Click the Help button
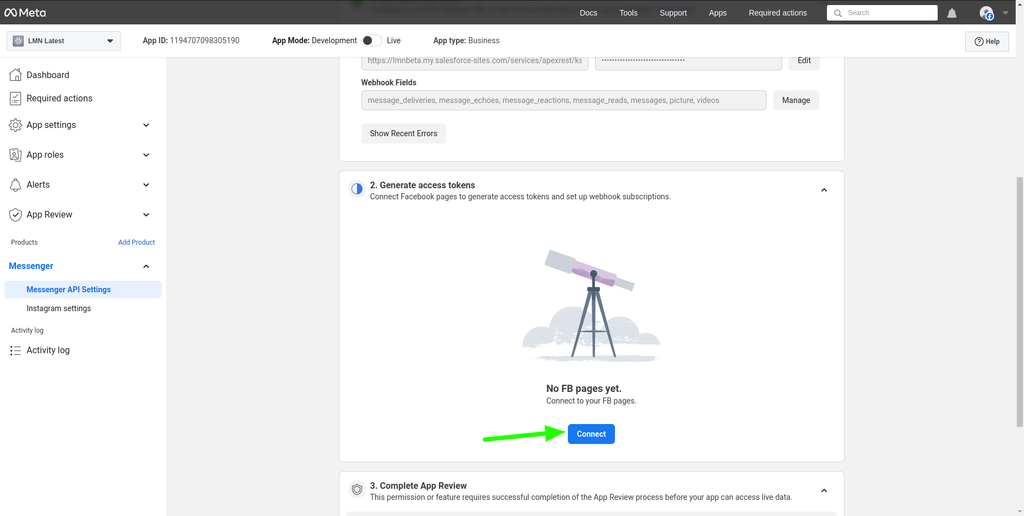Viewport: 1024px width, 516px height. 987,41
